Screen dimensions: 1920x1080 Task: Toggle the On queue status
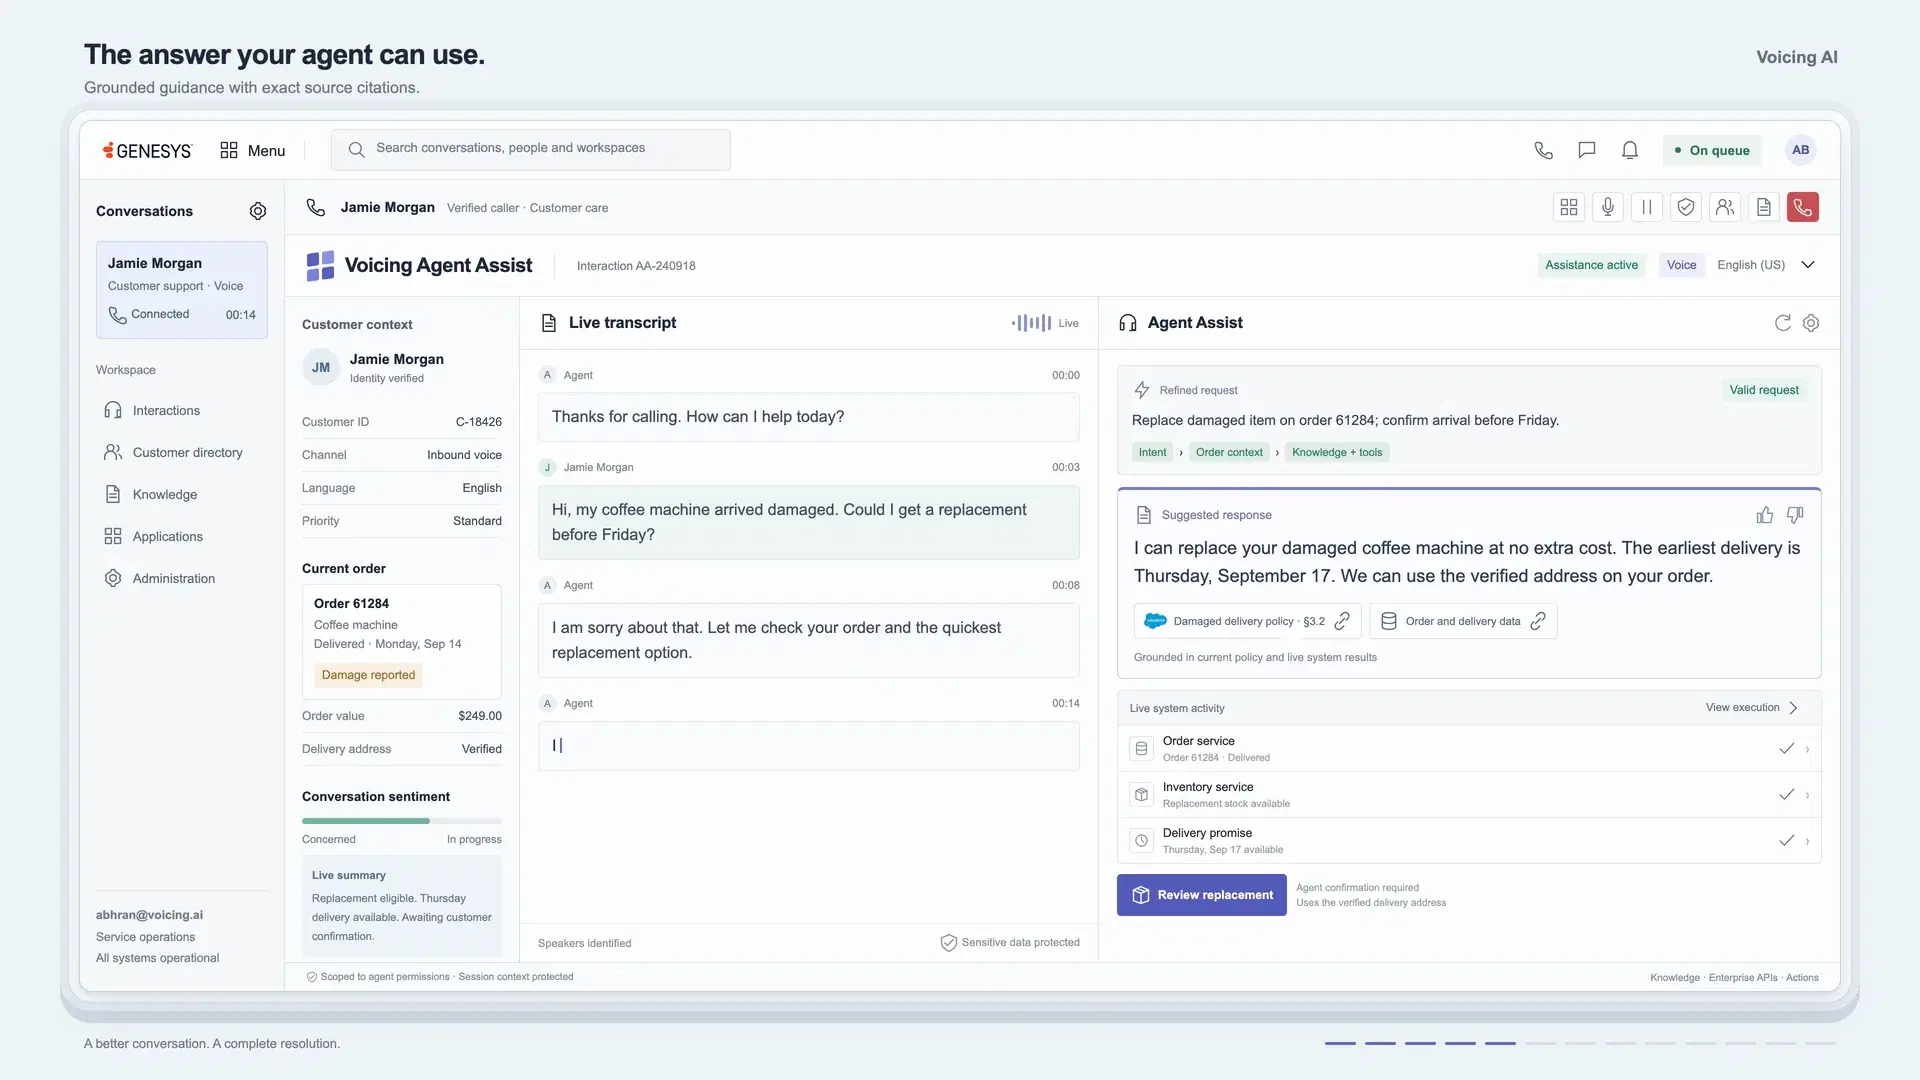tap(1712, 150)
